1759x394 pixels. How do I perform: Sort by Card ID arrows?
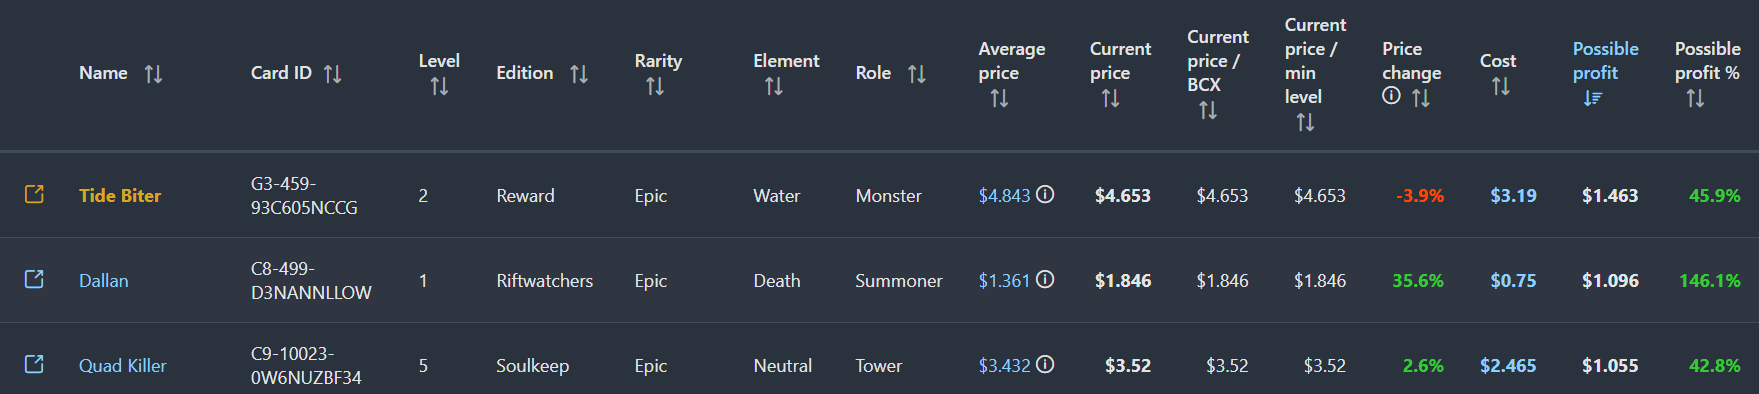pyautogui.click(x=333, y=74)
